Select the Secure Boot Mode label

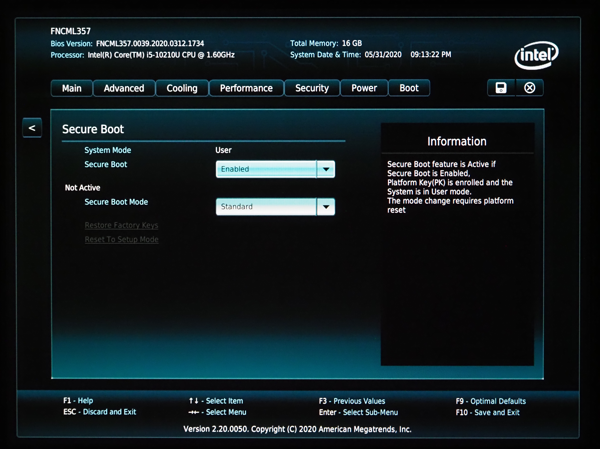(x=116, y=202)
